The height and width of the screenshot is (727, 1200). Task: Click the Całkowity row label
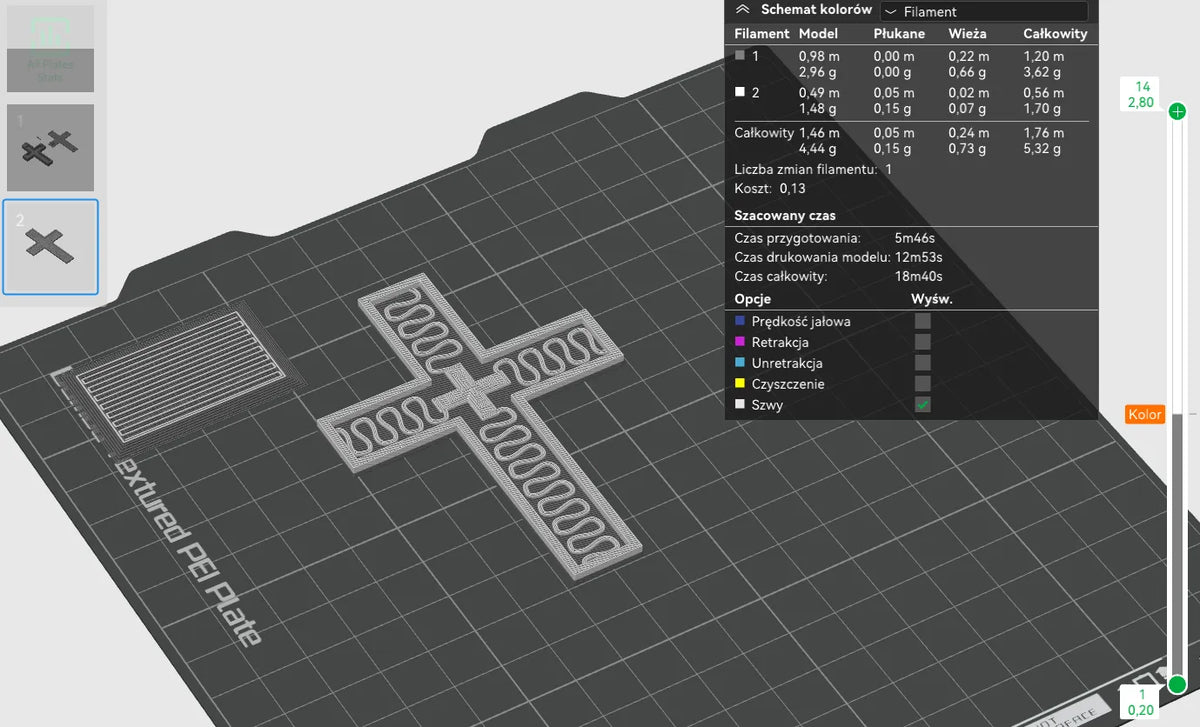pos(764,132)
